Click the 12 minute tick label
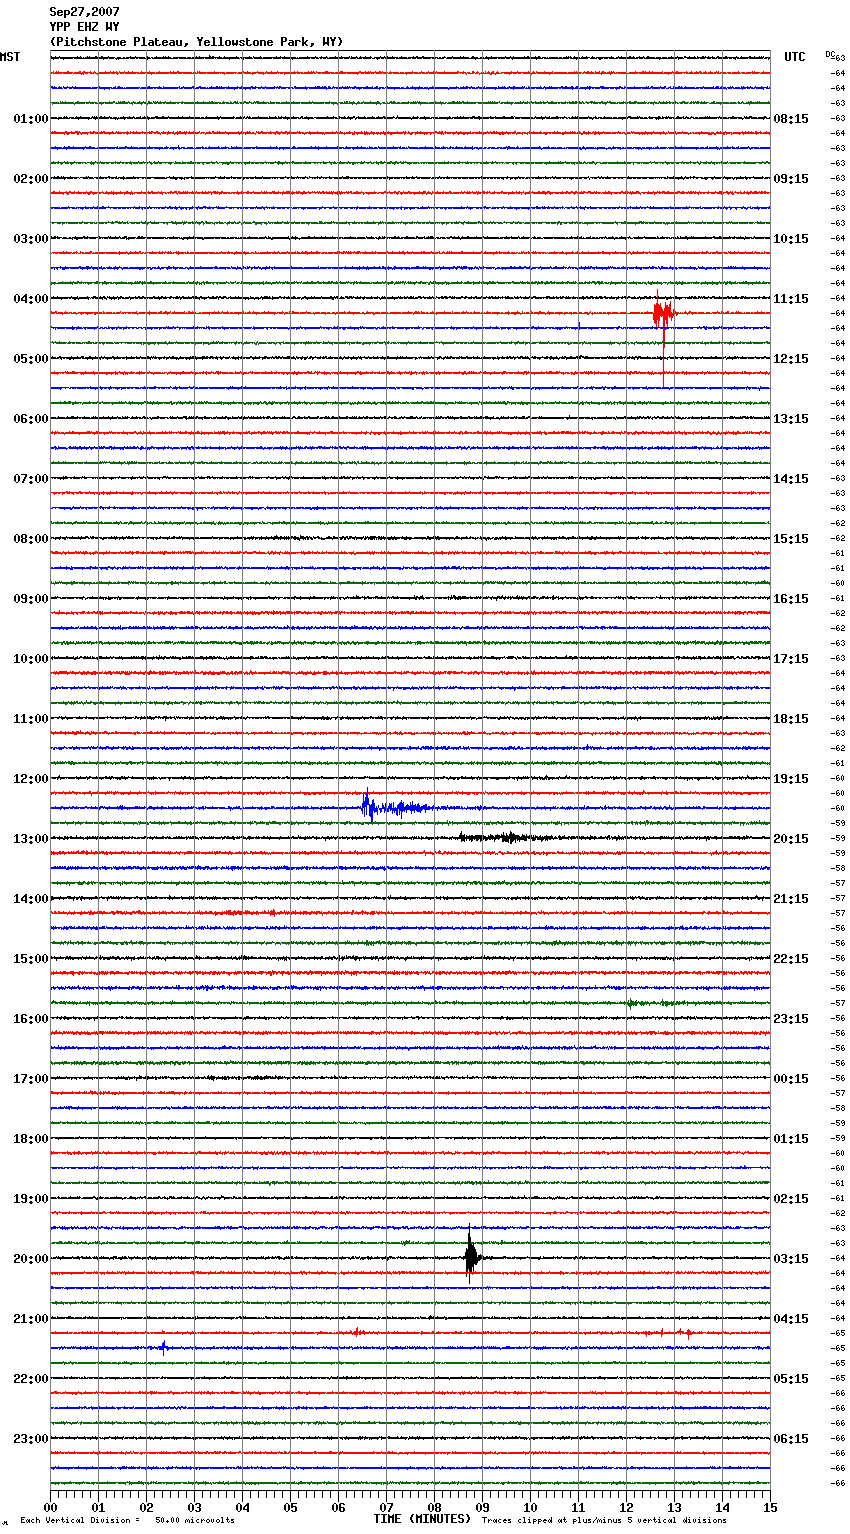The image size is (850, 1534). tap(626, 1507)
